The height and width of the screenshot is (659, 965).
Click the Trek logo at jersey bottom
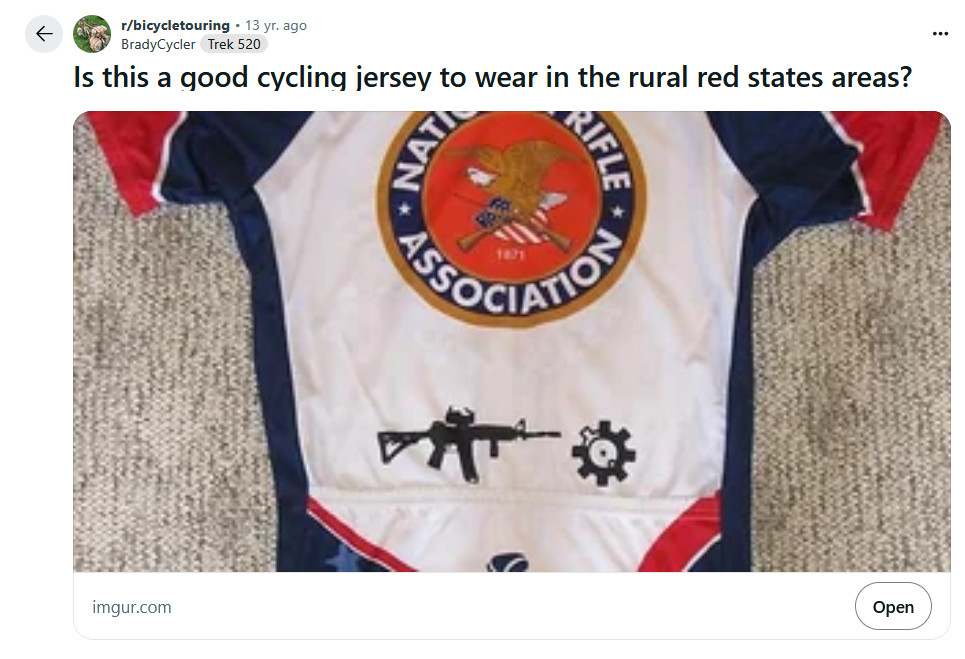pyautogui.click(x=509, y=562)
